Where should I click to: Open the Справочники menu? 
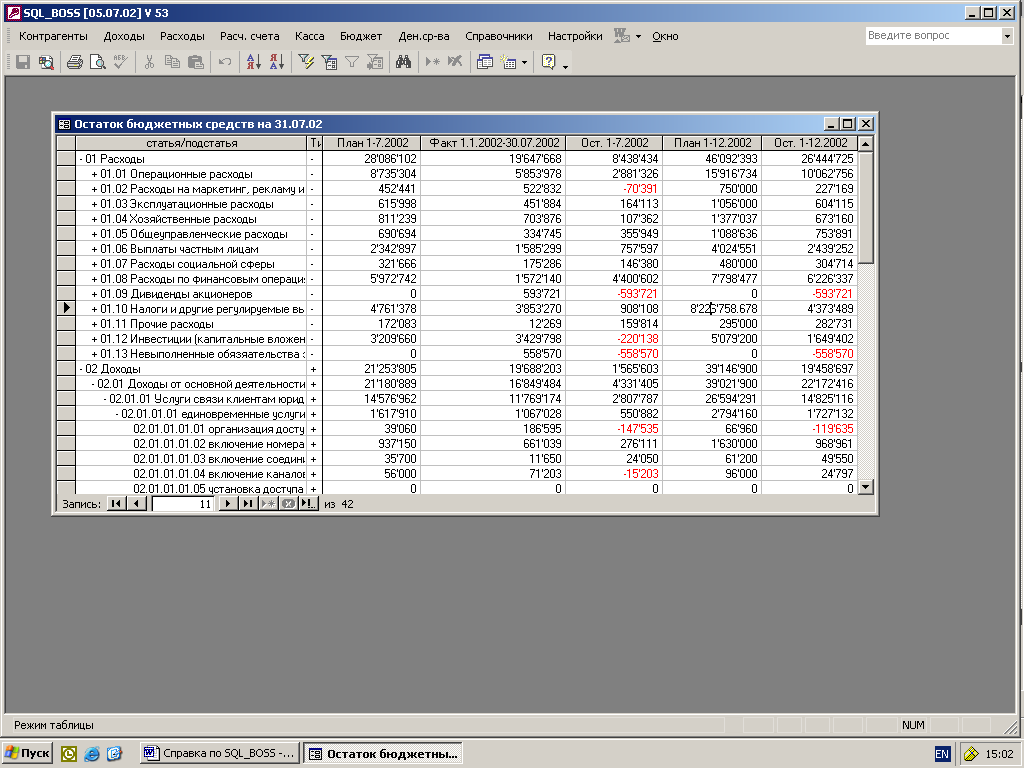click(498, 36)
